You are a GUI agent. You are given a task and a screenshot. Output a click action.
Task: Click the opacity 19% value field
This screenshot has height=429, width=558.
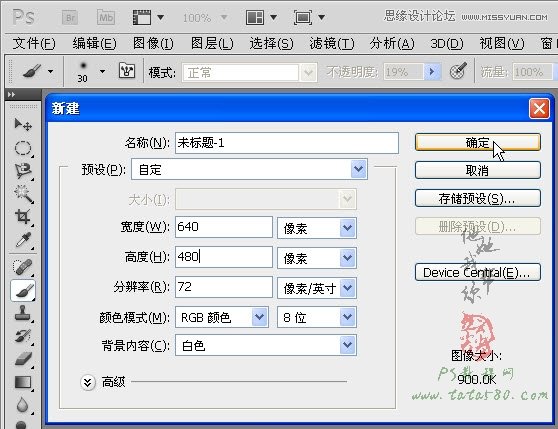pyautogui.click(x=404, y=72)
